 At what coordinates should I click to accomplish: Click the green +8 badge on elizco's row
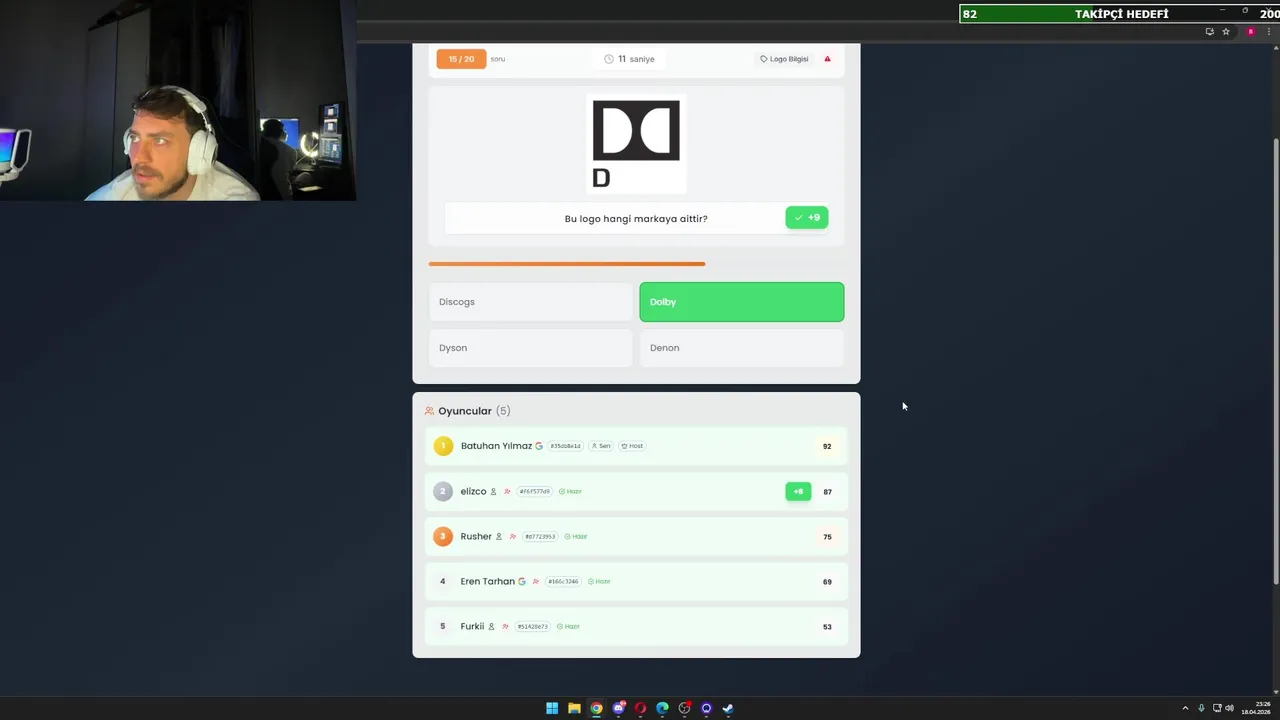[x=798, y=491]
